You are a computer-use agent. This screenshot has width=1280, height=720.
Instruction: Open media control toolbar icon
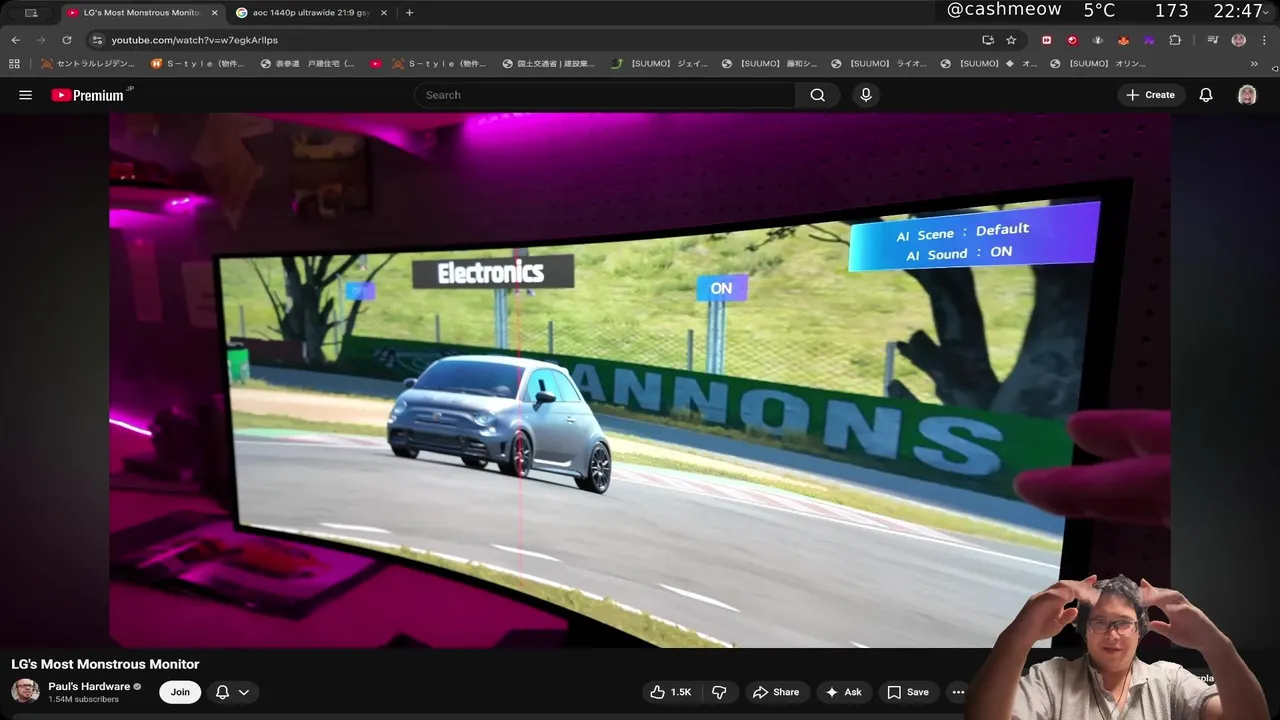[1212, 40]
